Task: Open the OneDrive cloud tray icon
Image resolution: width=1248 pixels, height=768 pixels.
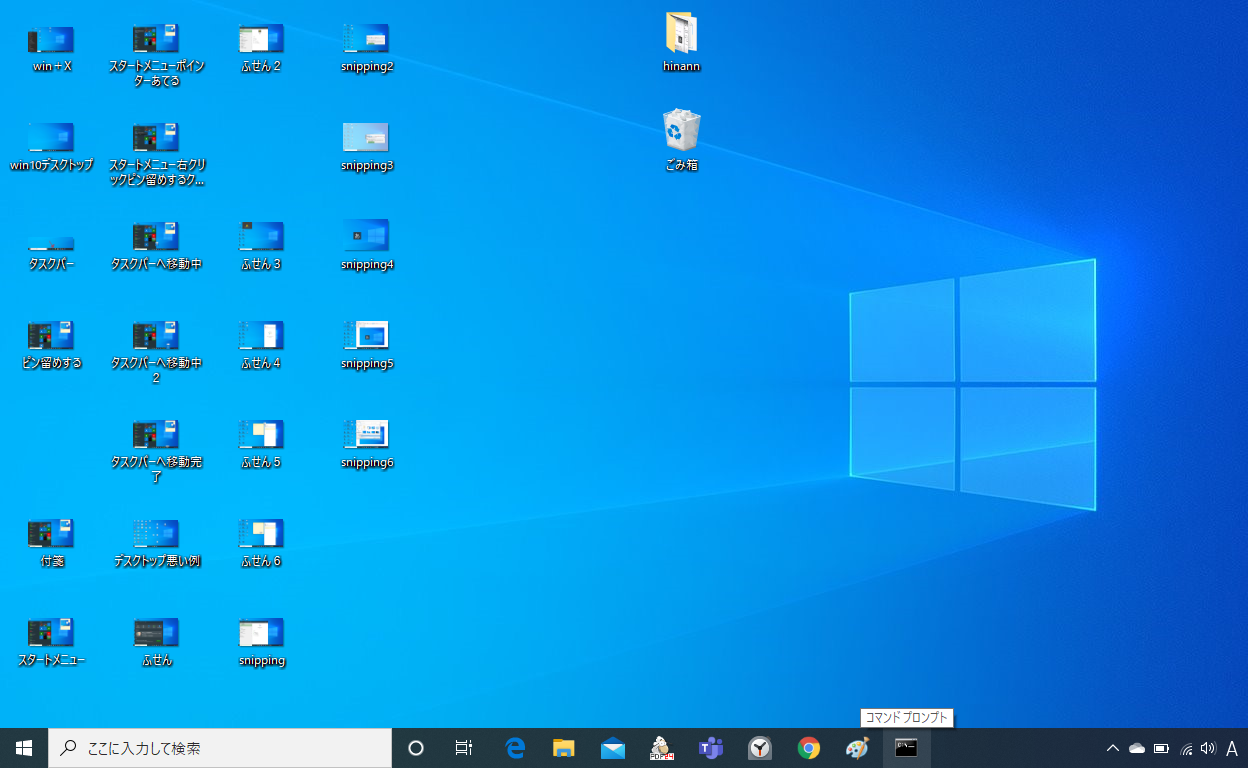Action: click(x=1137, y=748)
